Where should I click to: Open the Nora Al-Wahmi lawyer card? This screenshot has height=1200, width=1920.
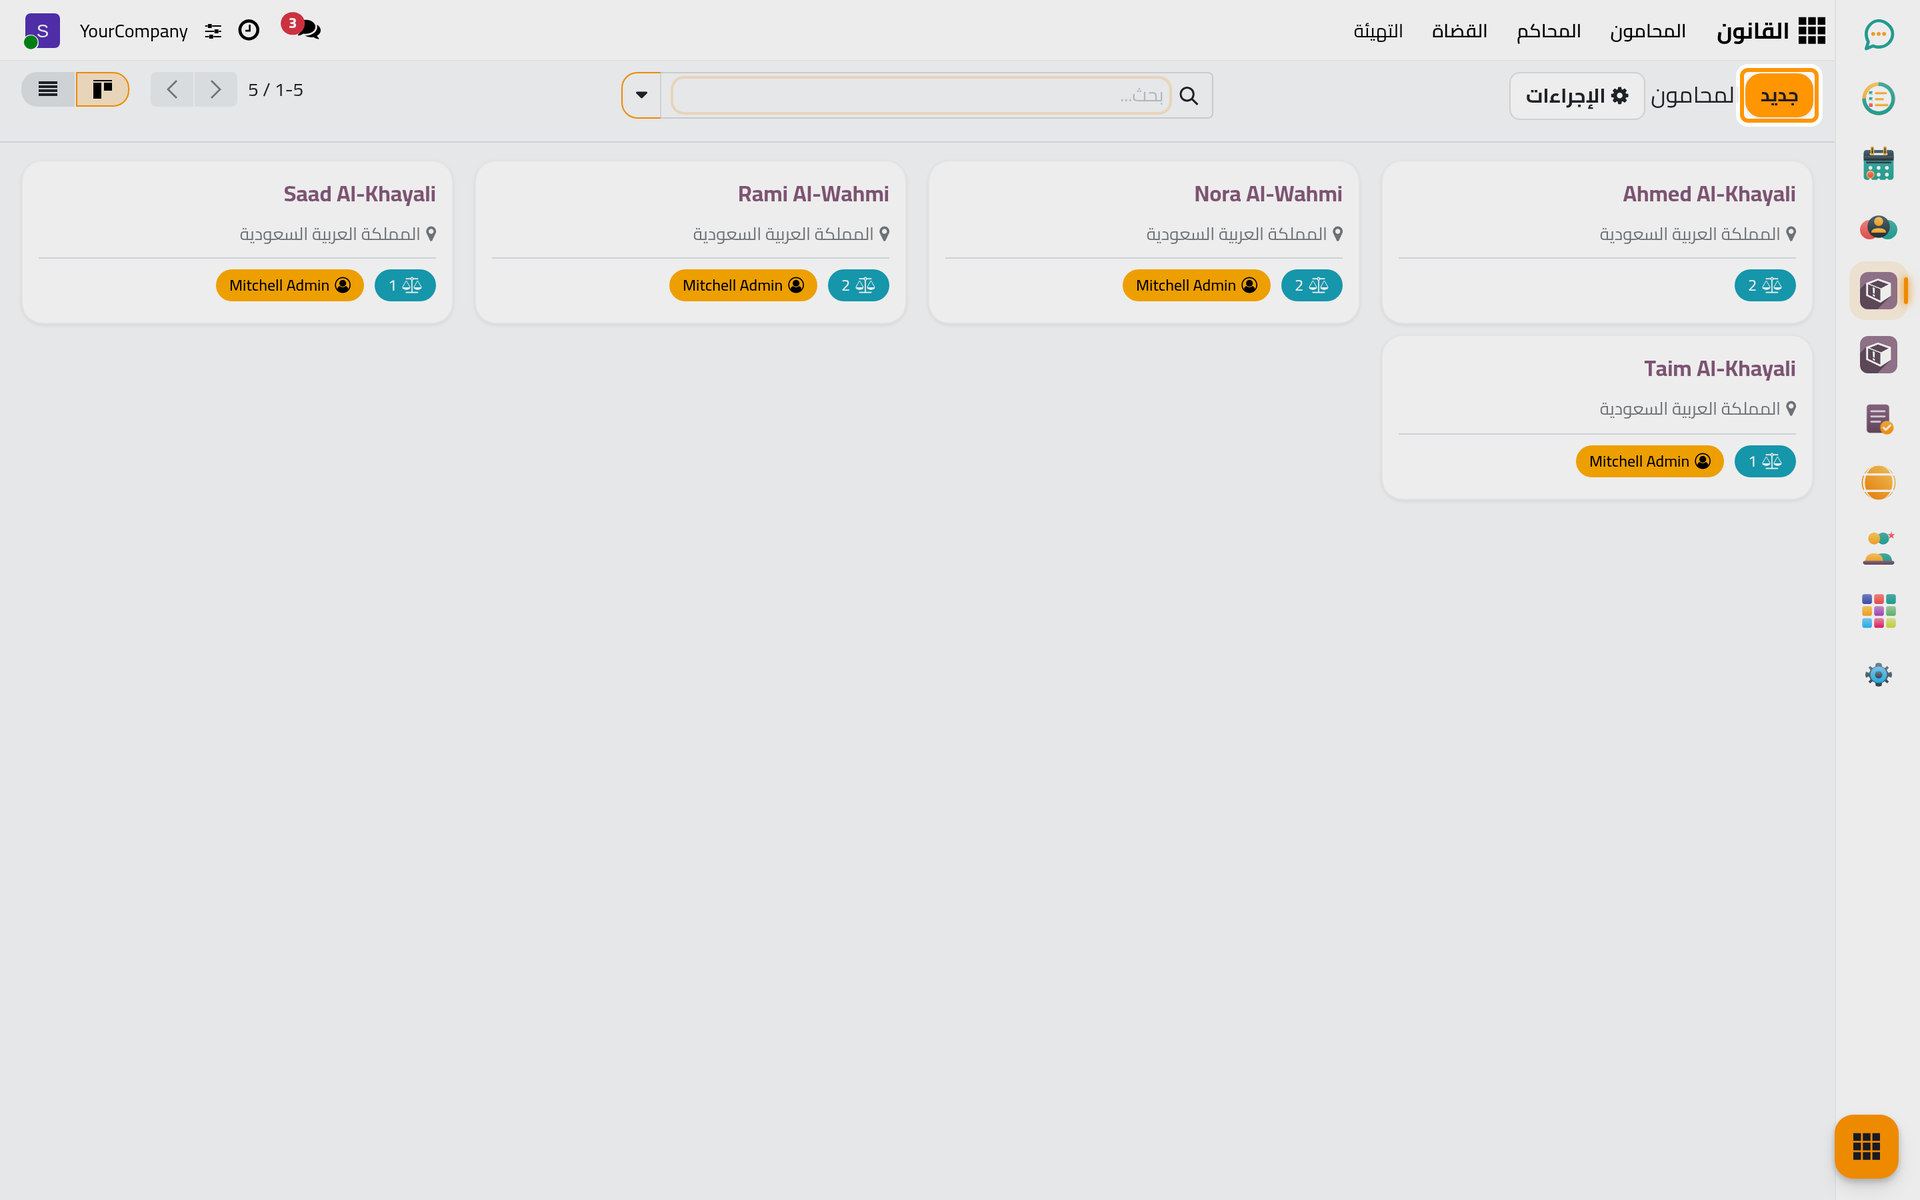(1143, 242)
